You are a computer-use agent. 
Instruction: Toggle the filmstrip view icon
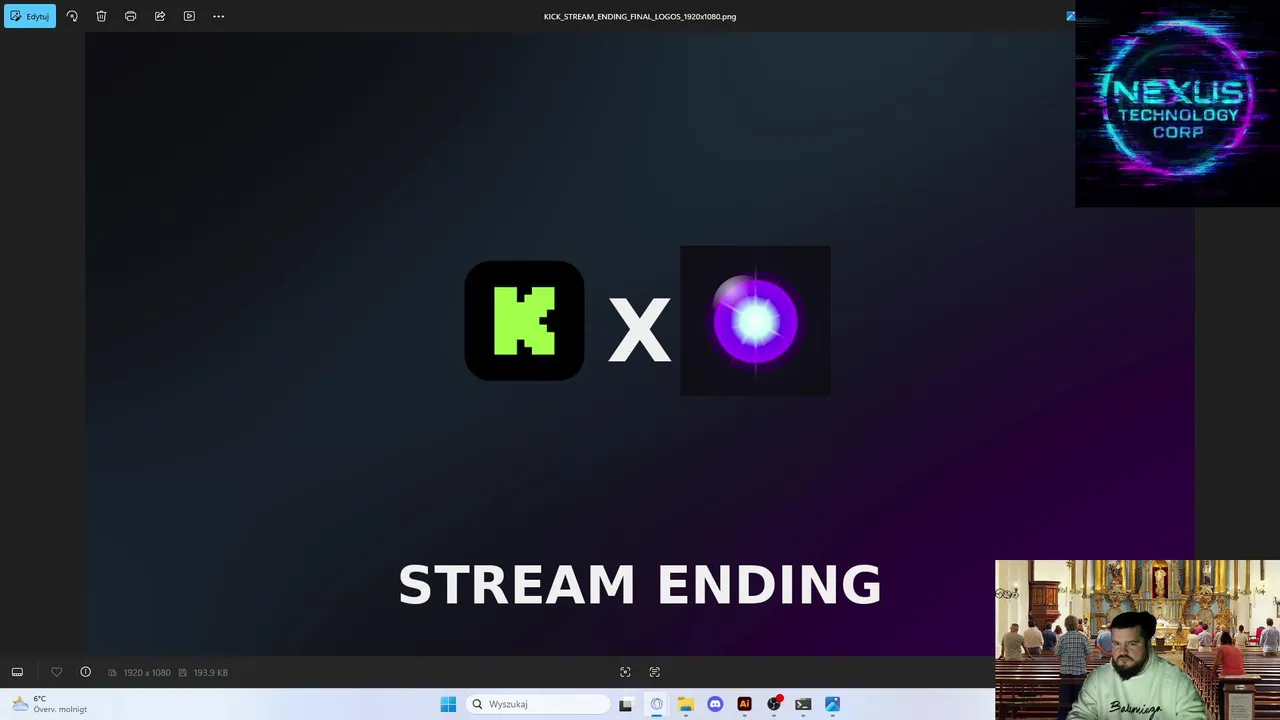(17, 672)
